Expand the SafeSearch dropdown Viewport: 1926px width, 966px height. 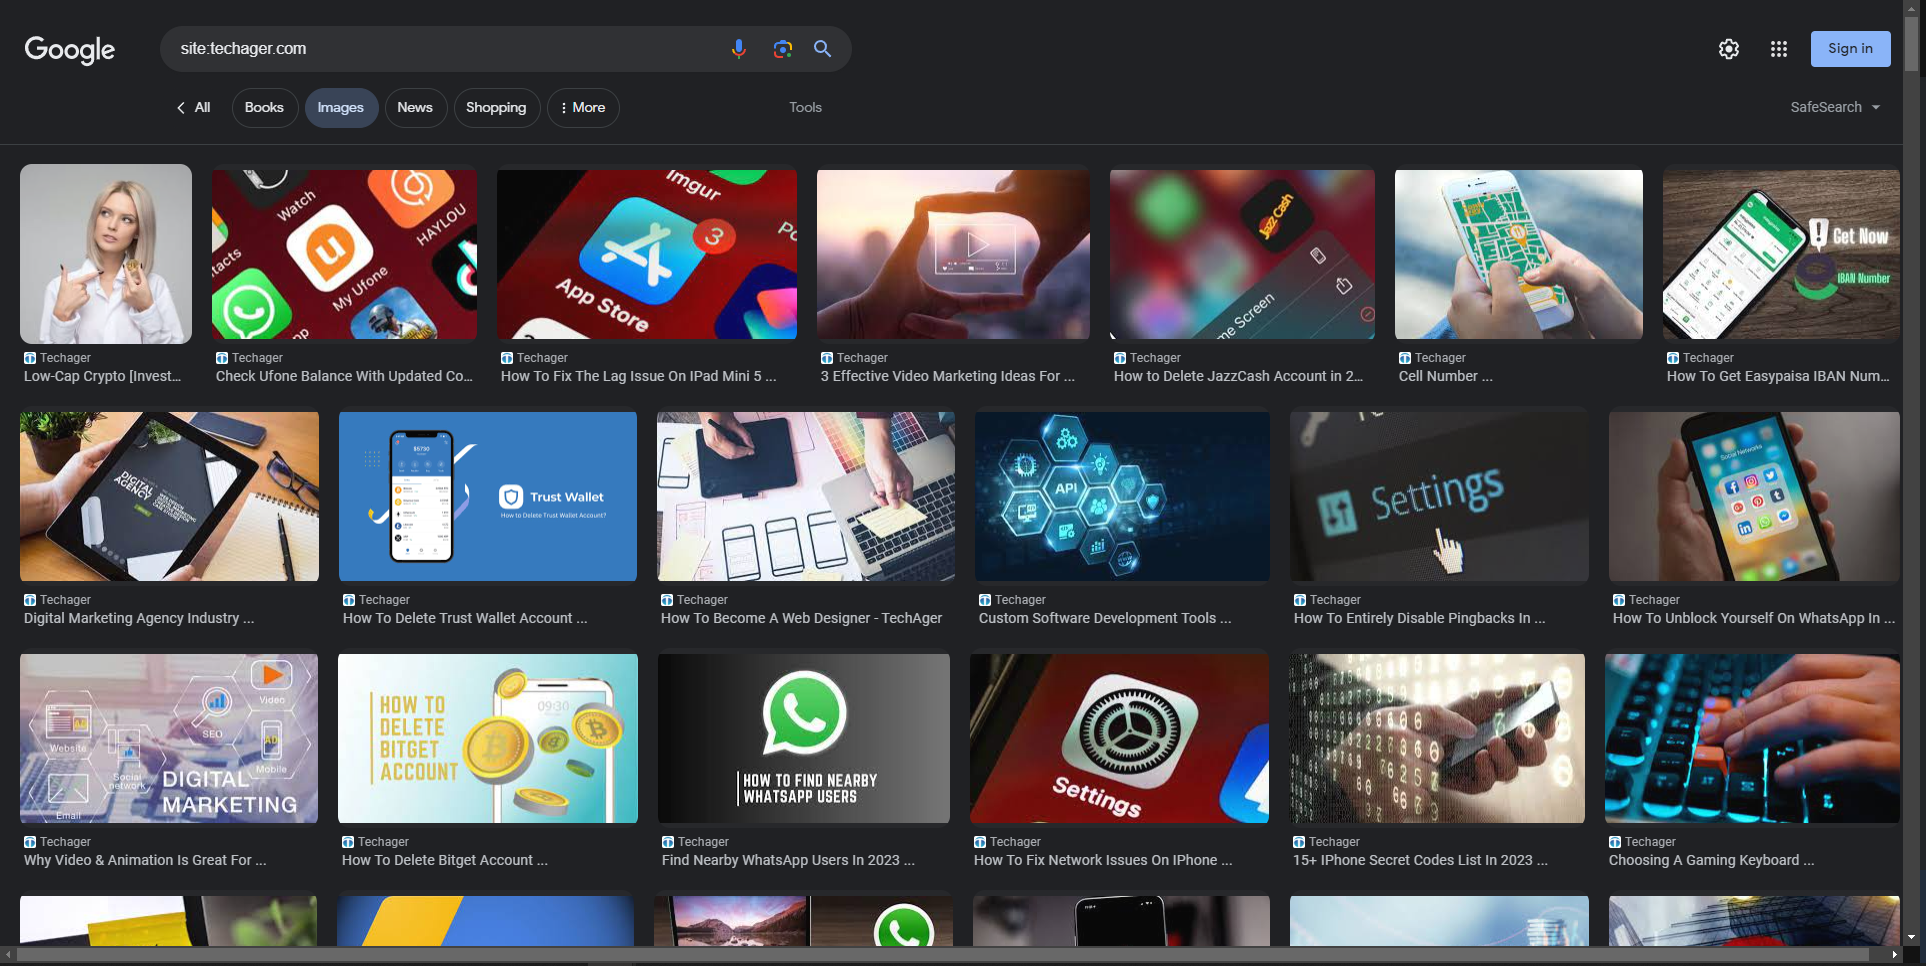(1835, 108)
